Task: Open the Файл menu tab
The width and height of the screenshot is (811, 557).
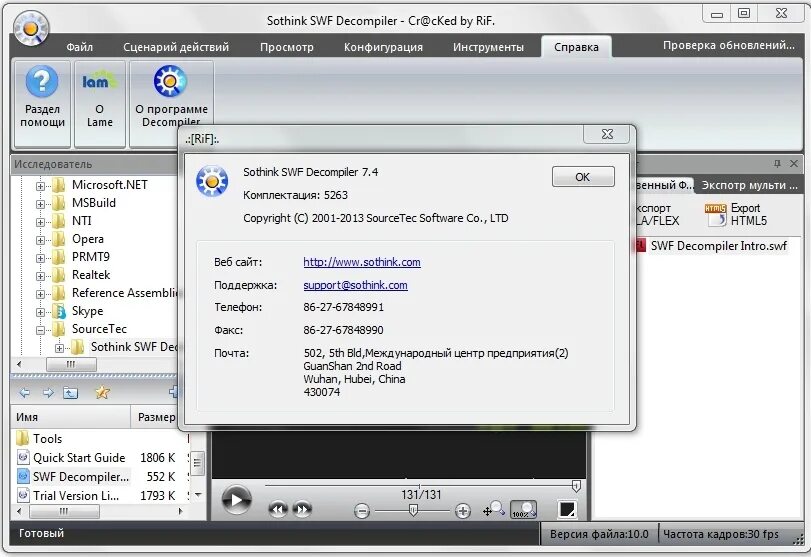Action: (80, 47)
